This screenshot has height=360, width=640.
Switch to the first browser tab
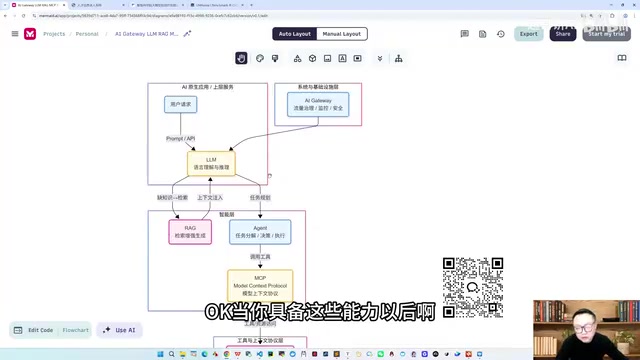[38, 5]
